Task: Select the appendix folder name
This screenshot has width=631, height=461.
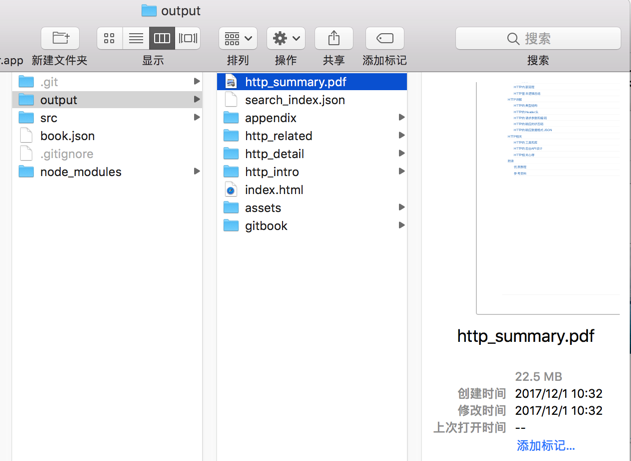Action: [x=271, y=118]
